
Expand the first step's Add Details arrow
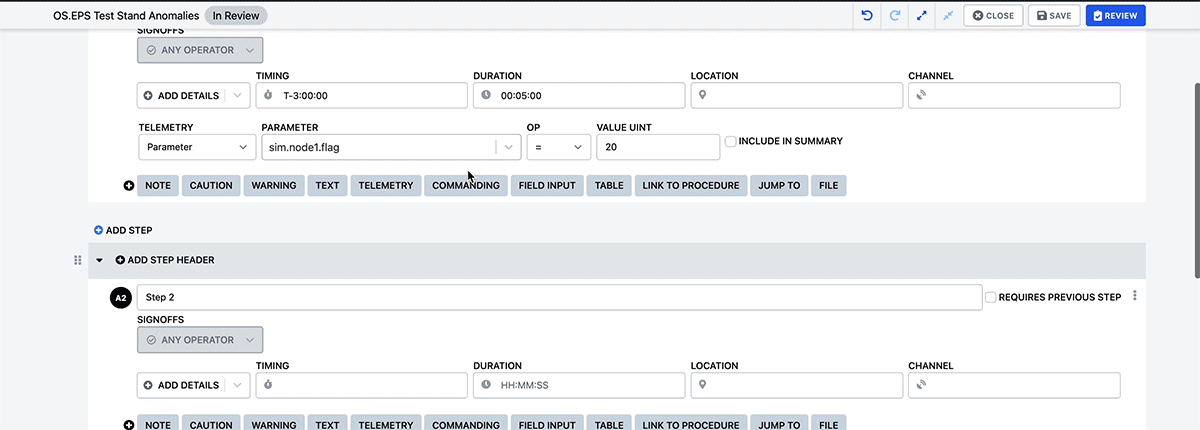[x=238, y=96]
